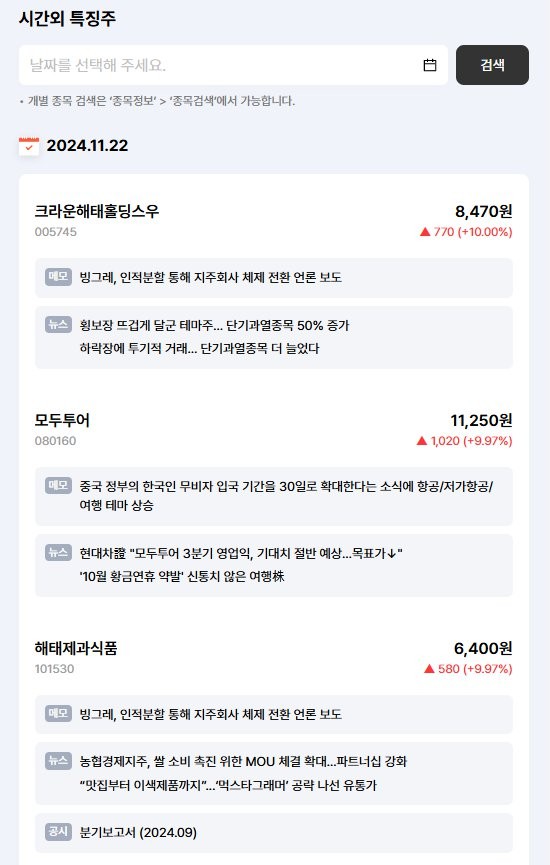The width and height of the screenshot is (550, 865).
Task: Open news '하락장에 투기적 거래' headline
Action: [x=199, y=348]
